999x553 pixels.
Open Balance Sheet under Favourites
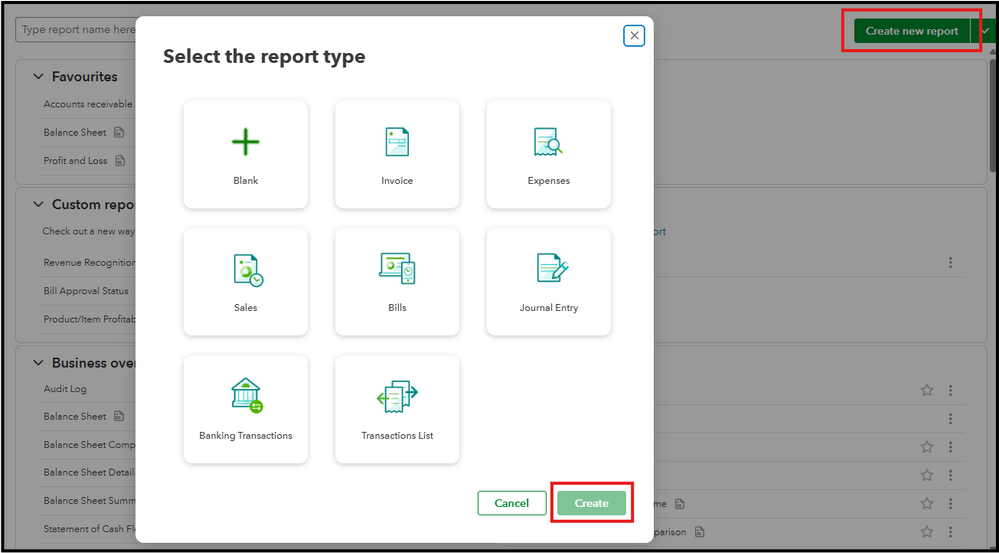pos(75,133)
